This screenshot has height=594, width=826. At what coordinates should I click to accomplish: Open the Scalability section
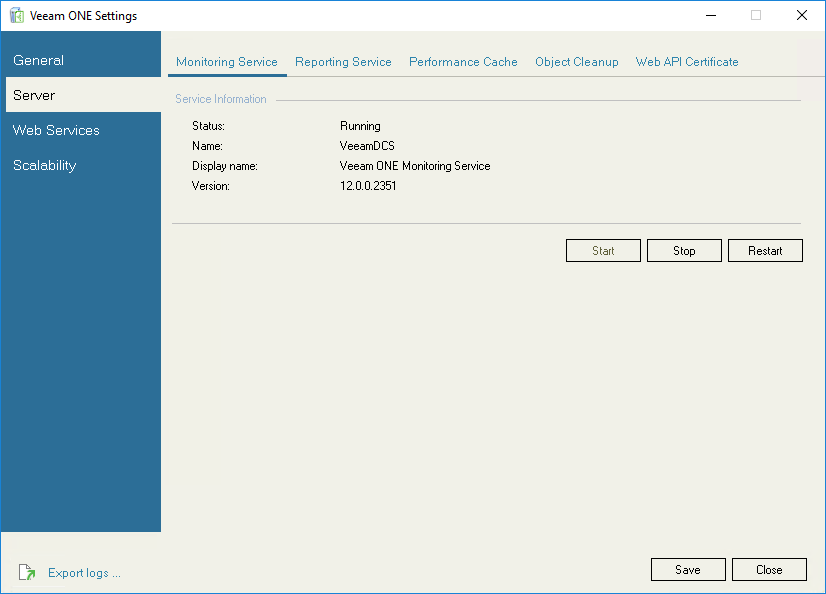44,165
